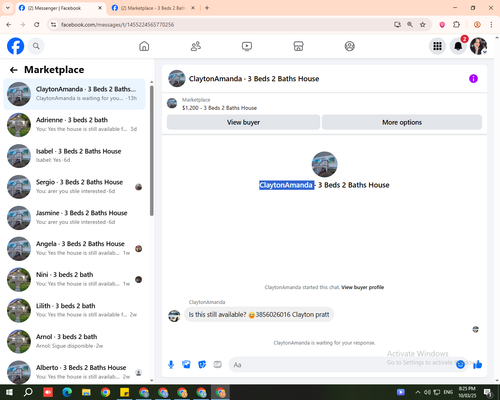
Task: Open the Friends icon in top navigation
Action: 196,46
